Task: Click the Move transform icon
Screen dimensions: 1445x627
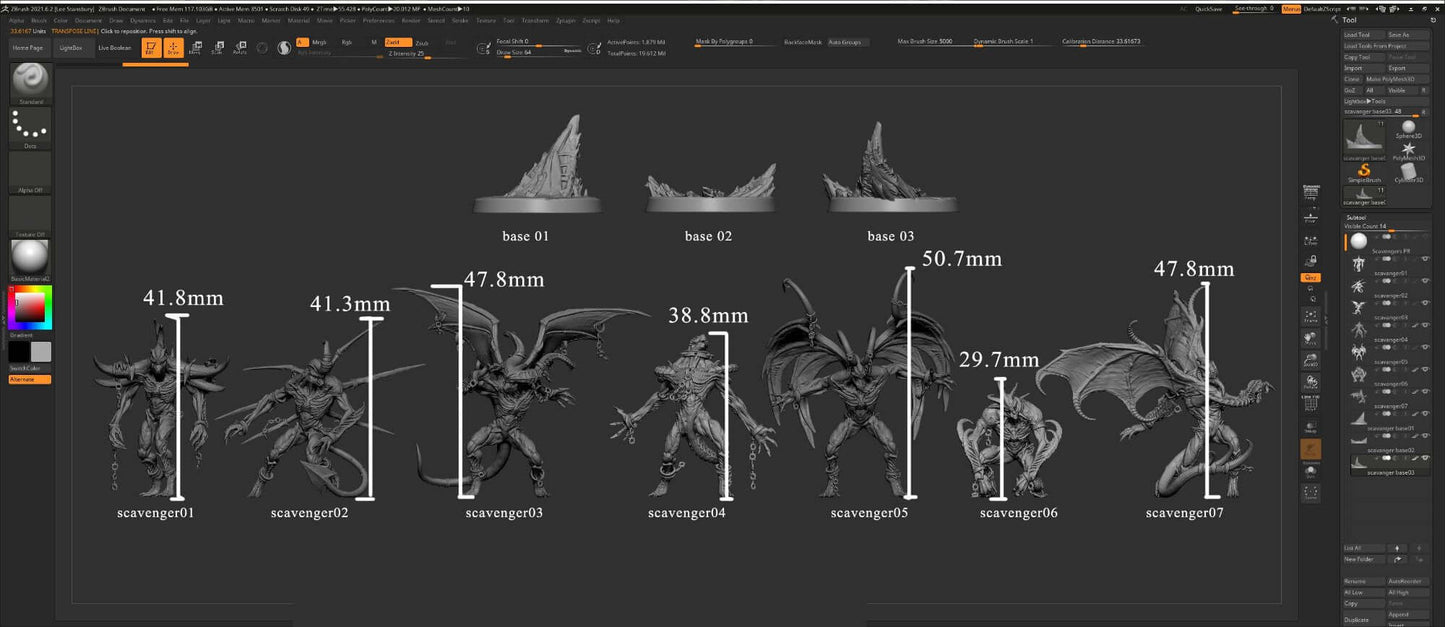Action: click(x=195, y=47)
